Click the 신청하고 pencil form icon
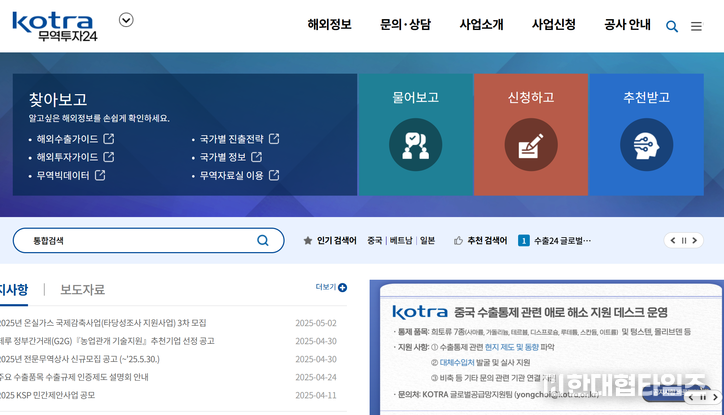Viewport: 724px width, 415px height. [531, 144]
